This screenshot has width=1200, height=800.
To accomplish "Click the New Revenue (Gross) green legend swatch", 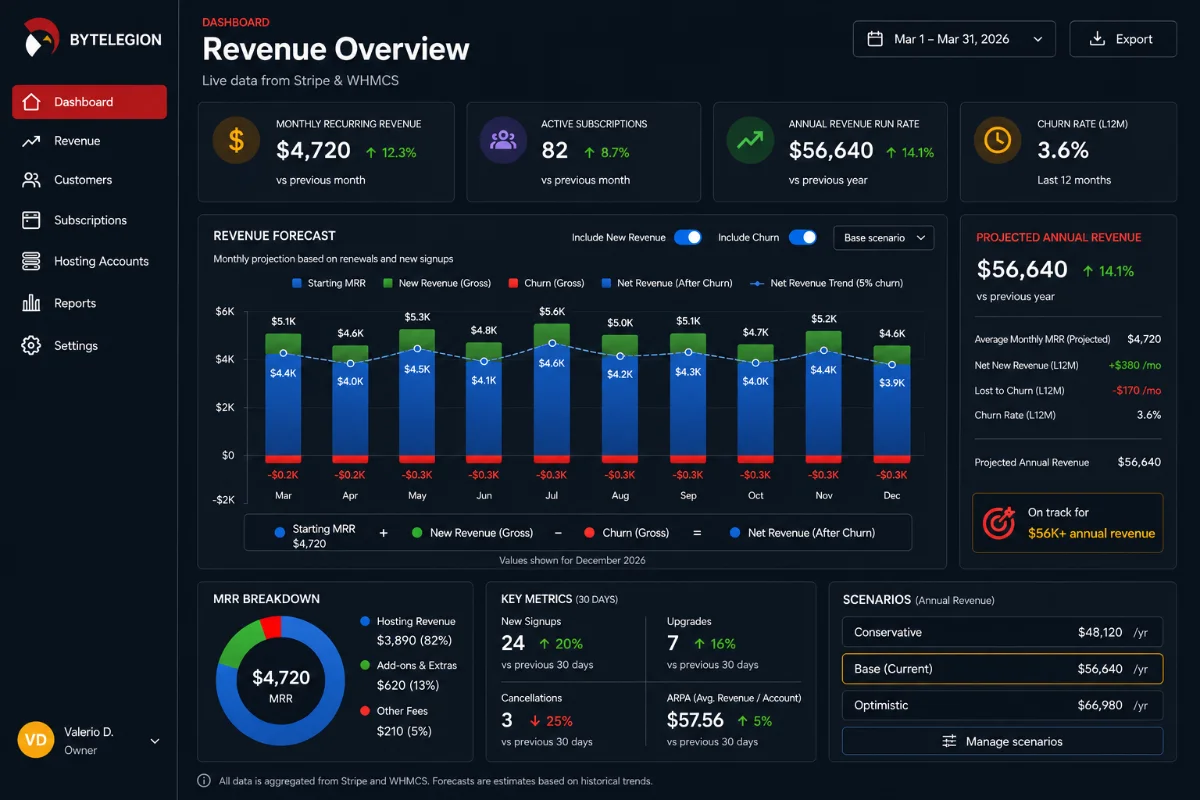I will pos(388,283).
